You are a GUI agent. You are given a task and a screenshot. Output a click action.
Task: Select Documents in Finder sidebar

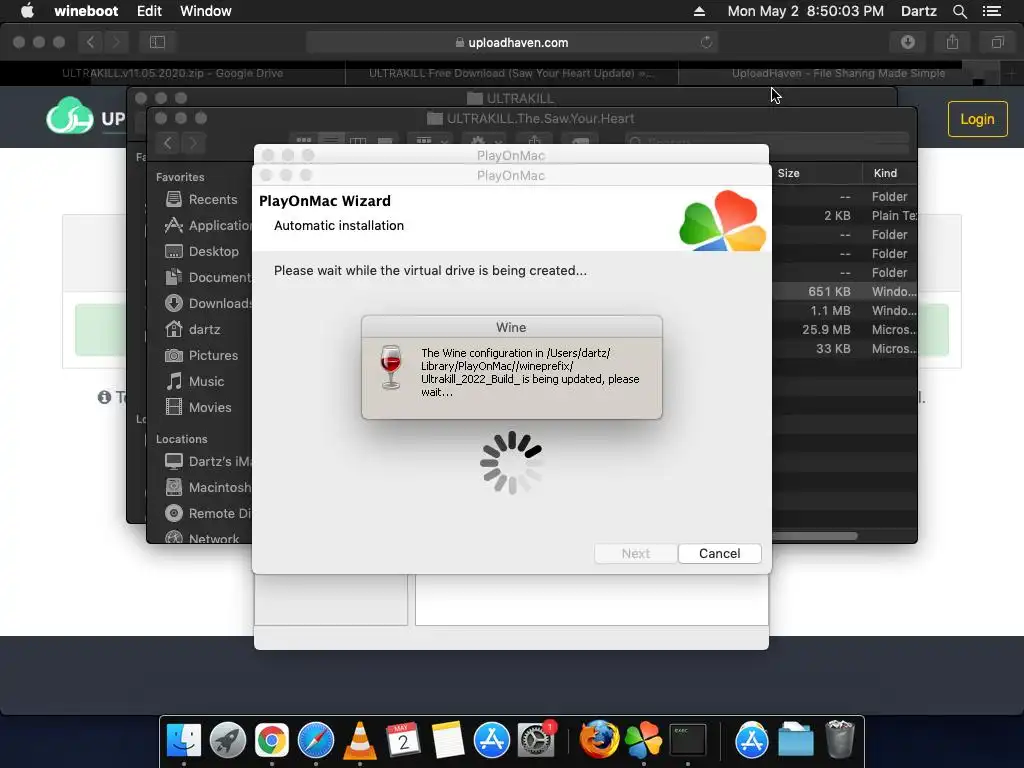point(209,277)
